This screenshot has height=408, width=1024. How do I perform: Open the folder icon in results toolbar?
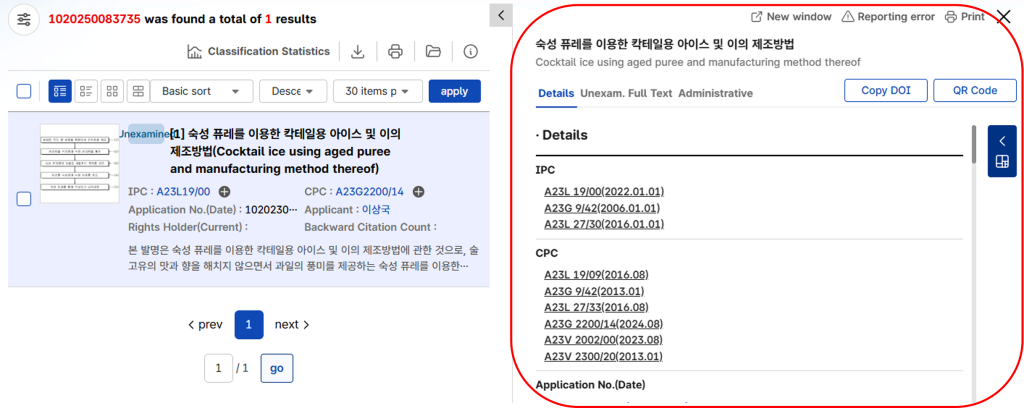pyautogui.click(x=433, y=51)
